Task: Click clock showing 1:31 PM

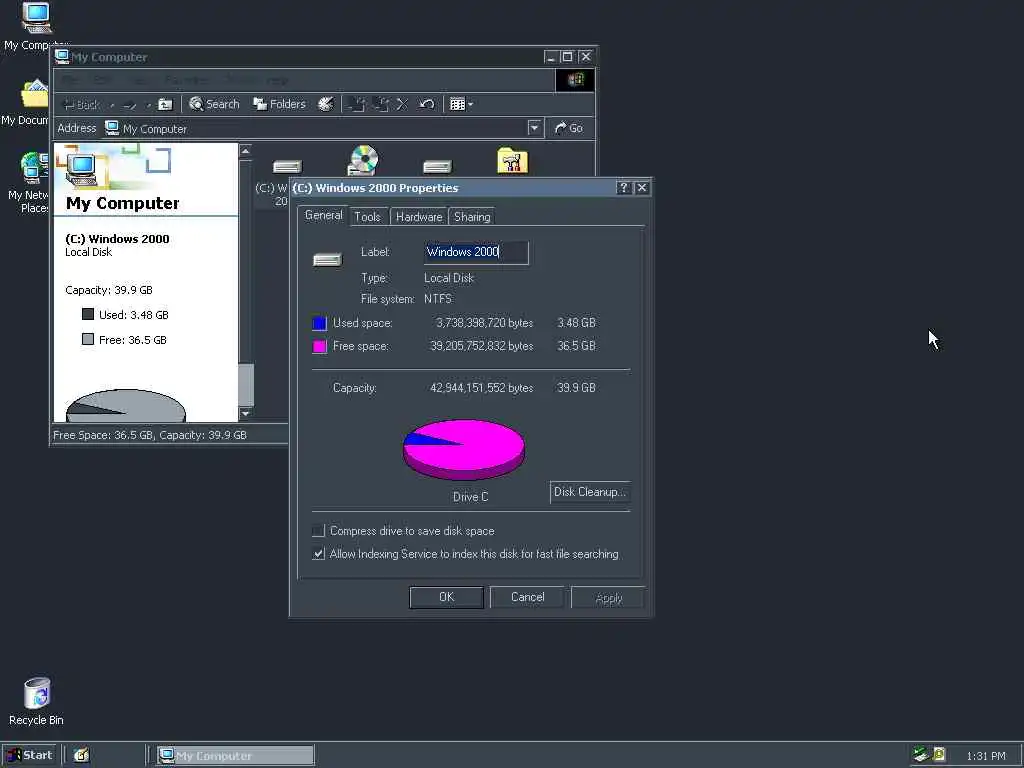Action: (986, 756)
